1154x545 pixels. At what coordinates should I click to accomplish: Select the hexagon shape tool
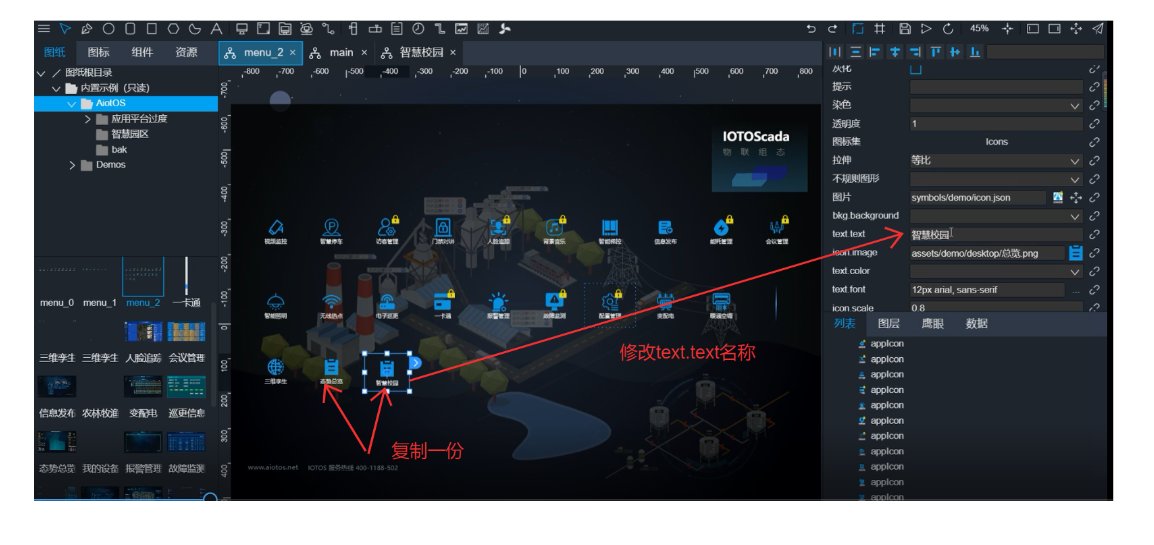pyautogui.click(x=173, y=29)
